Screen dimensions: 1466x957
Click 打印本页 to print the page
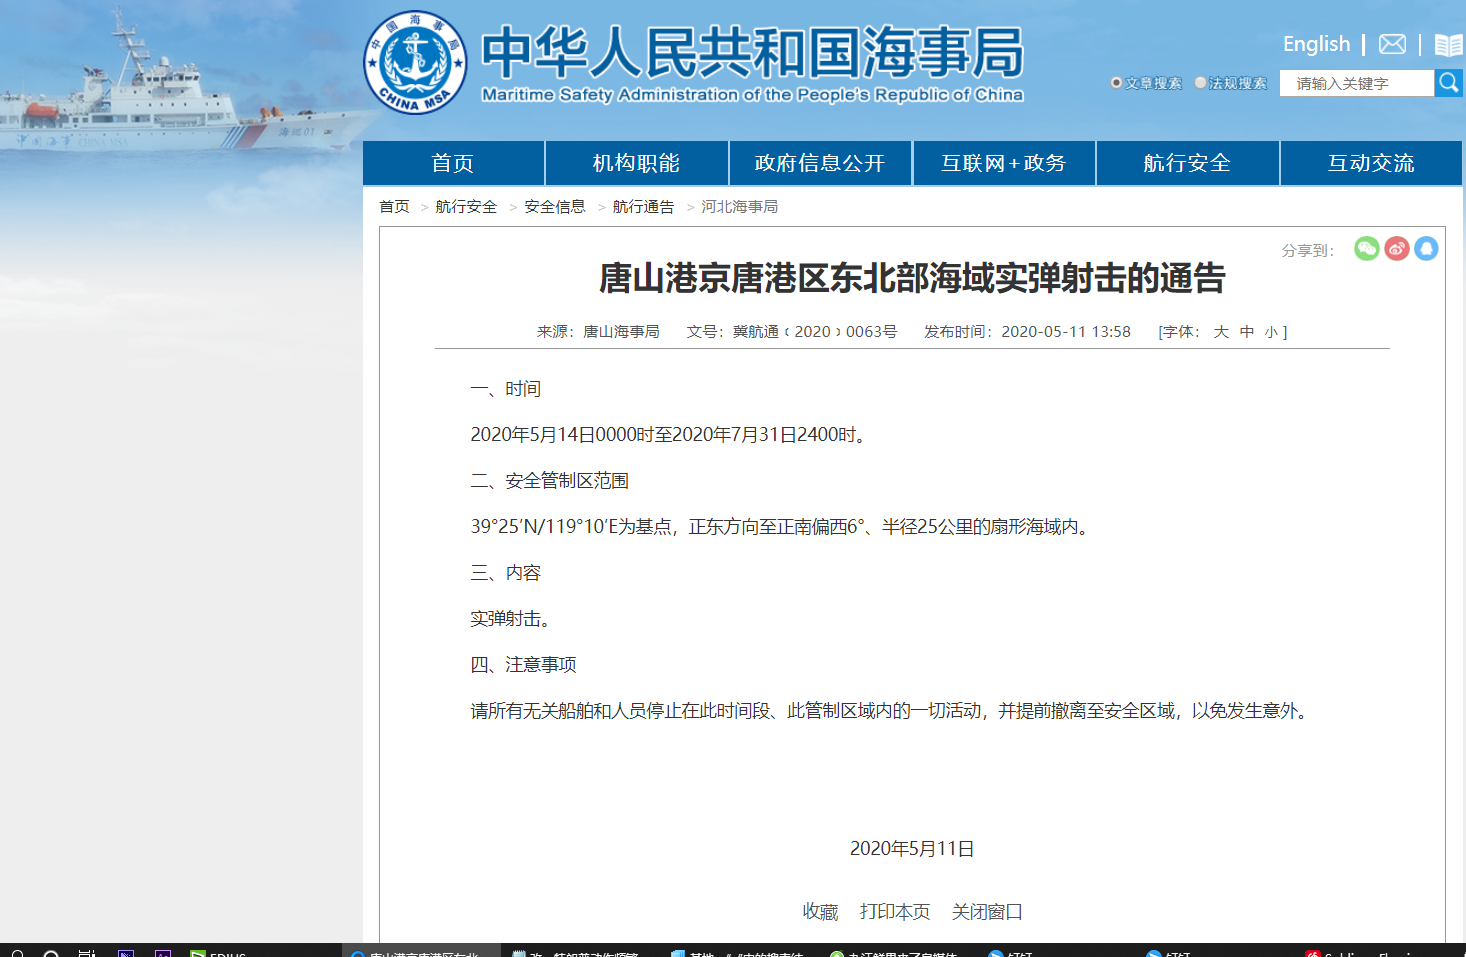click(896, 912)
